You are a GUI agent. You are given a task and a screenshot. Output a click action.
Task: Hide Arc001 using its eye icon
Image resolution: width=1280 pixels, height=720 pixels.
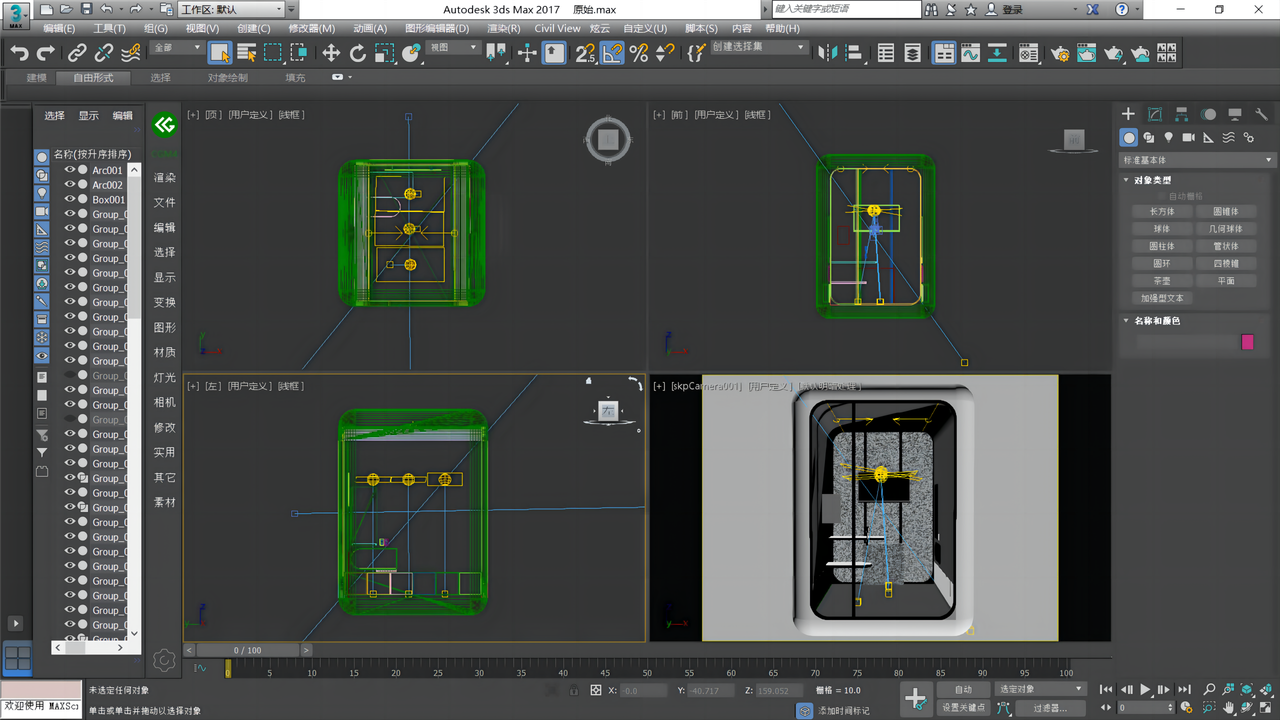click(70, 171)
